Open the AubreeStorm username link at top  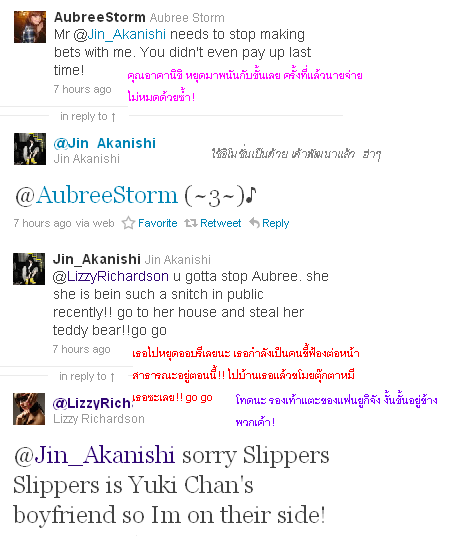coord(100,17)
